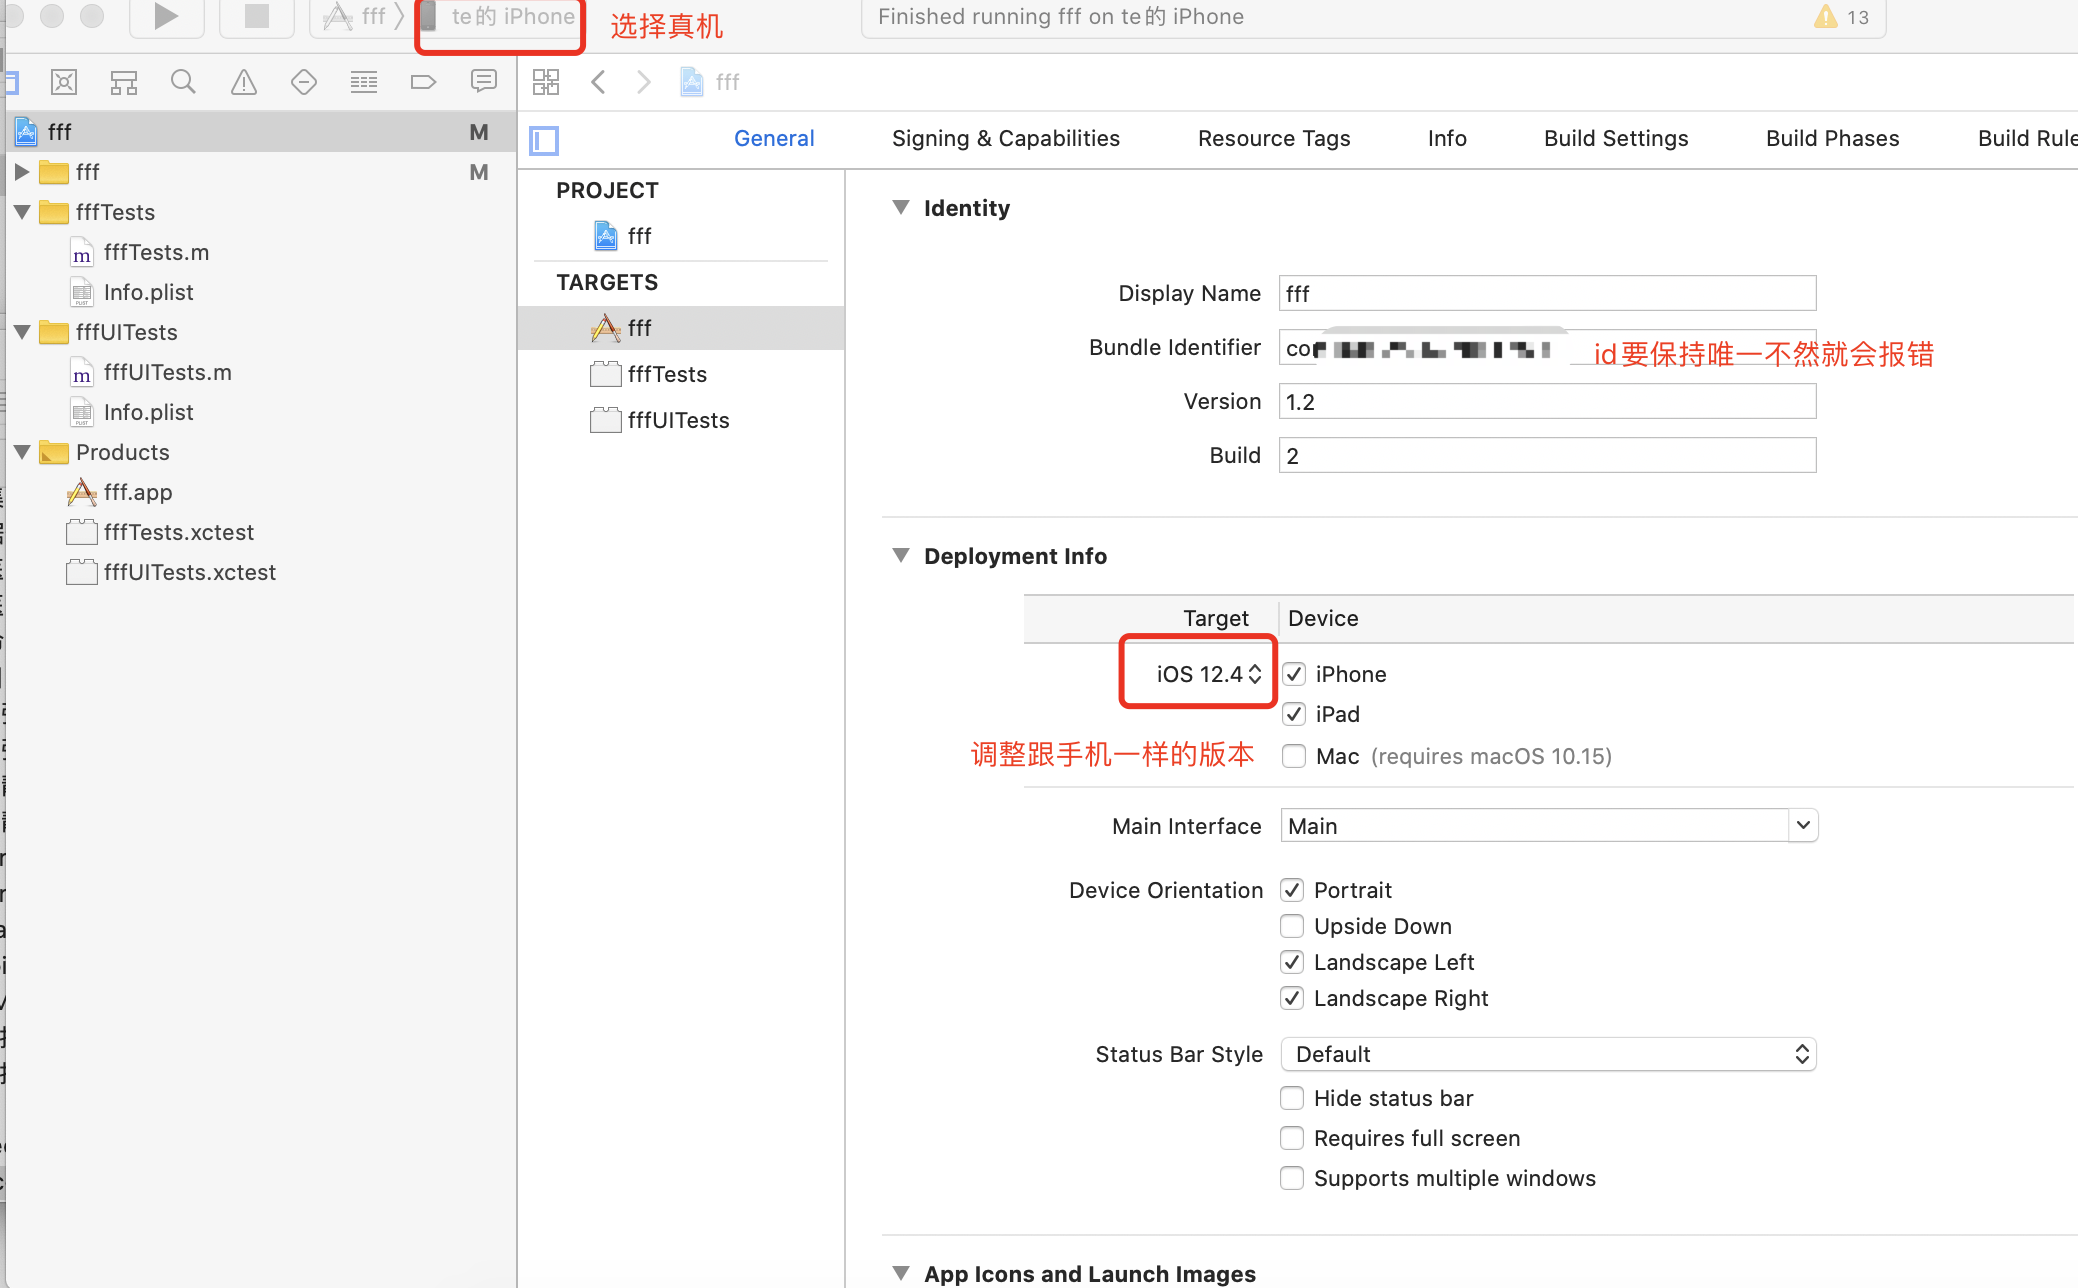Switch to Signing & Capabilities tab
Viewport: 2078px width, 1288px height.
[1005, 138]
